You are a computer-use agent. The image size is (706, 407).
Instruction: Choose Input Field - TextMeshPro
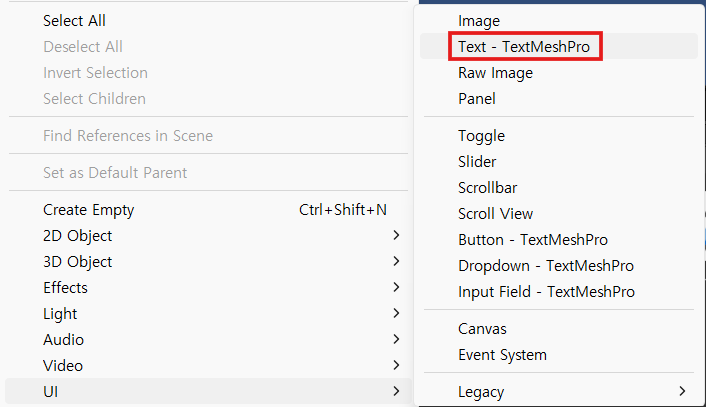(547, 292)
